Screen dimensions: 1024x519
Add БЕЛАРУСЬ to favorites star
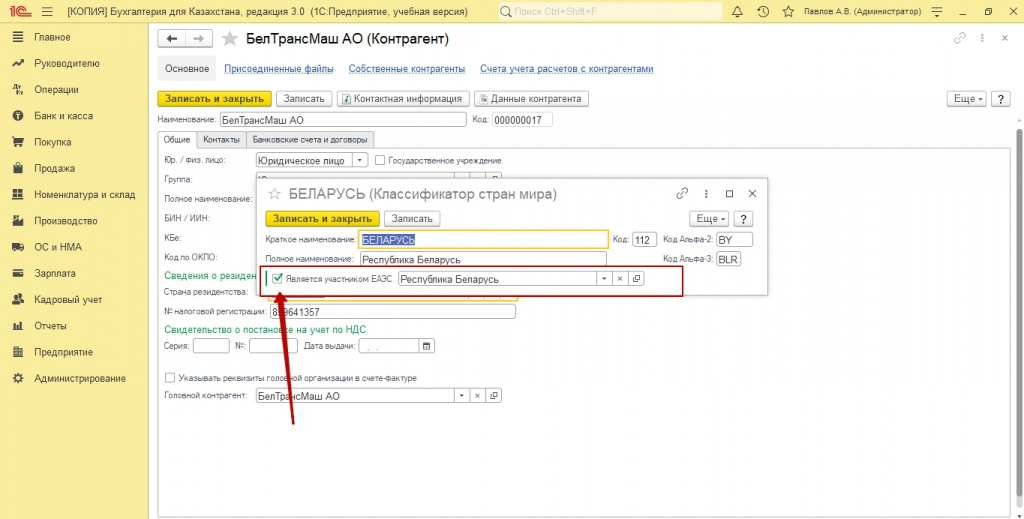[x=275, y=194]
